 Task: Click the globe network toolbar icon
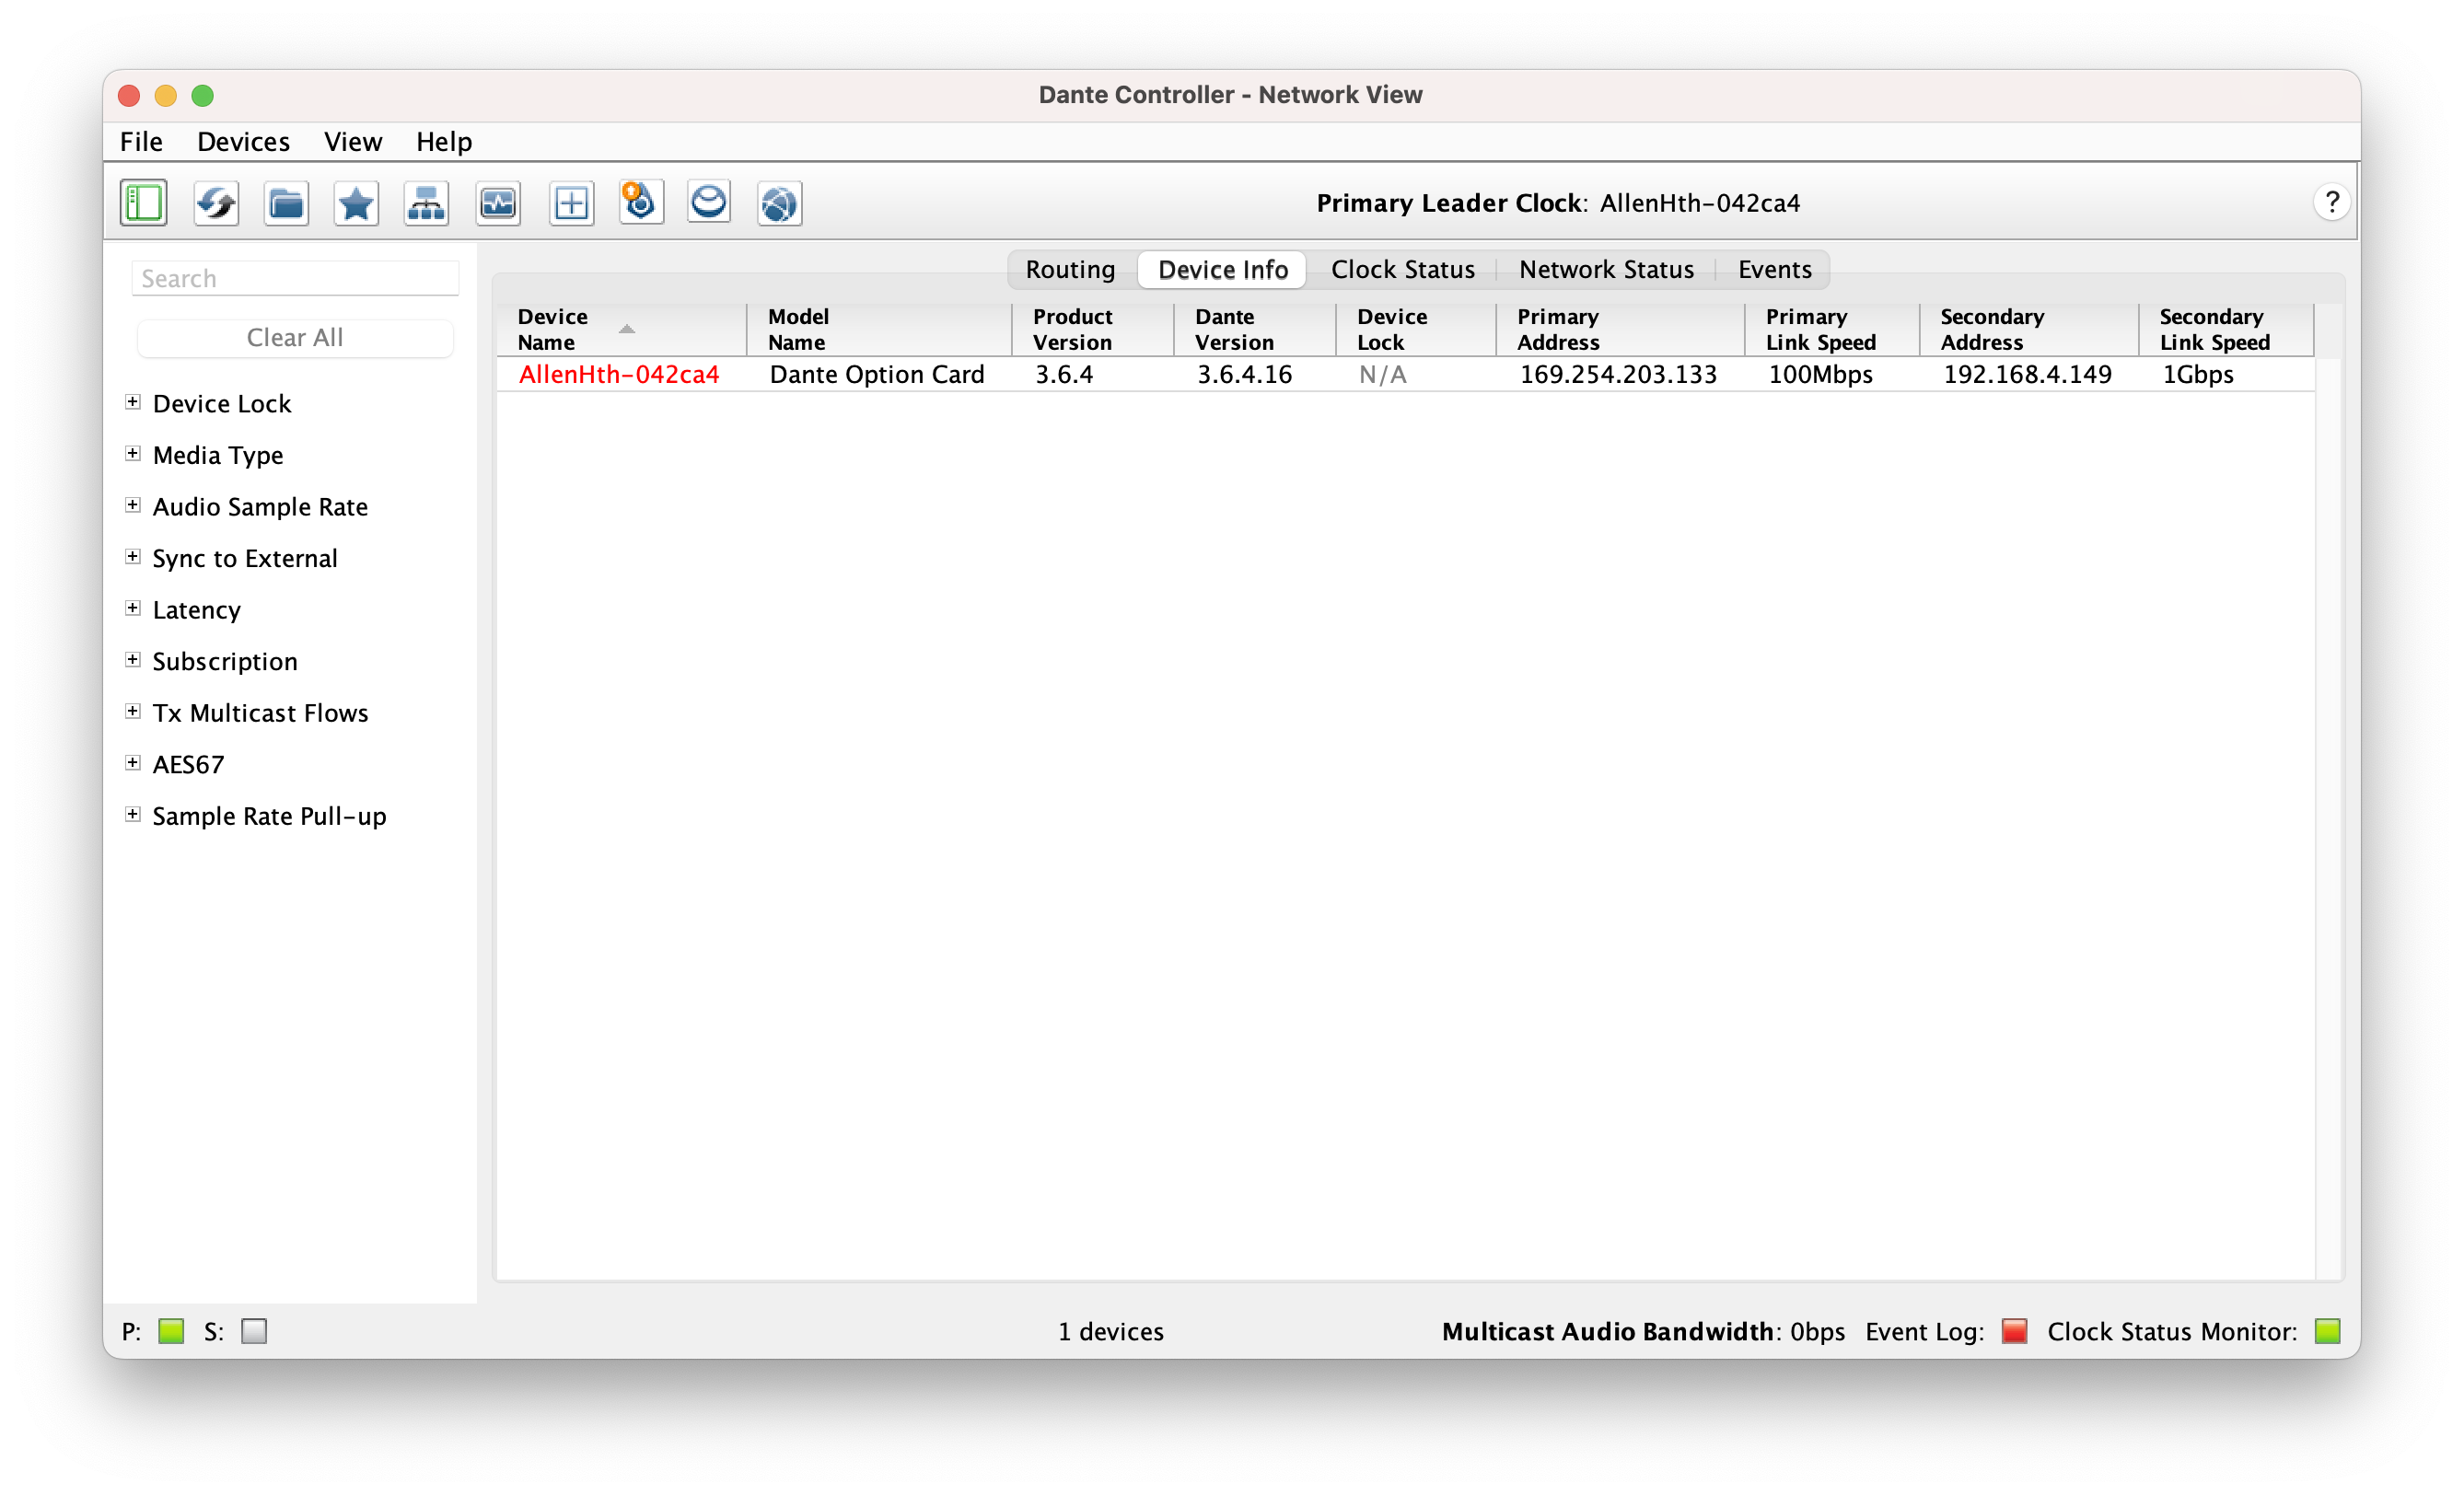click(x=779, y=203)
